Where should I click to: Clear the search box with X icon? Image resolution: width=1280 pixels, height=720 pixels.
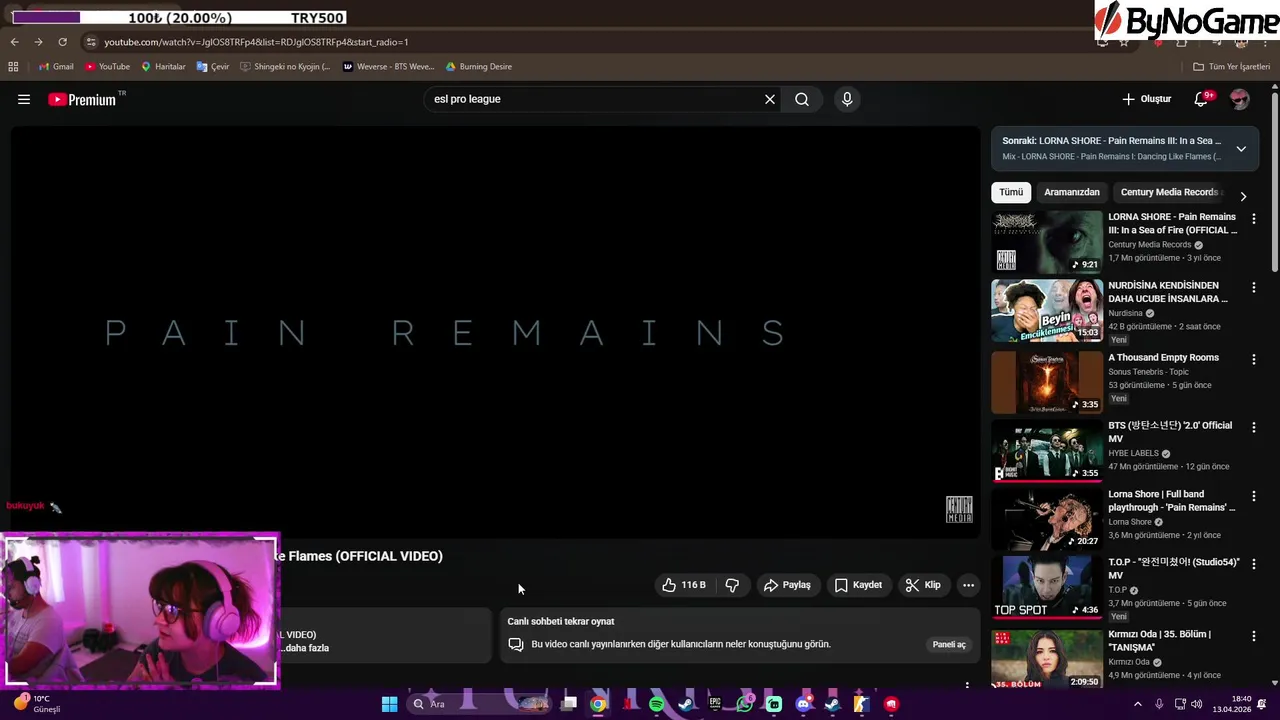click(x=770, y=99)
